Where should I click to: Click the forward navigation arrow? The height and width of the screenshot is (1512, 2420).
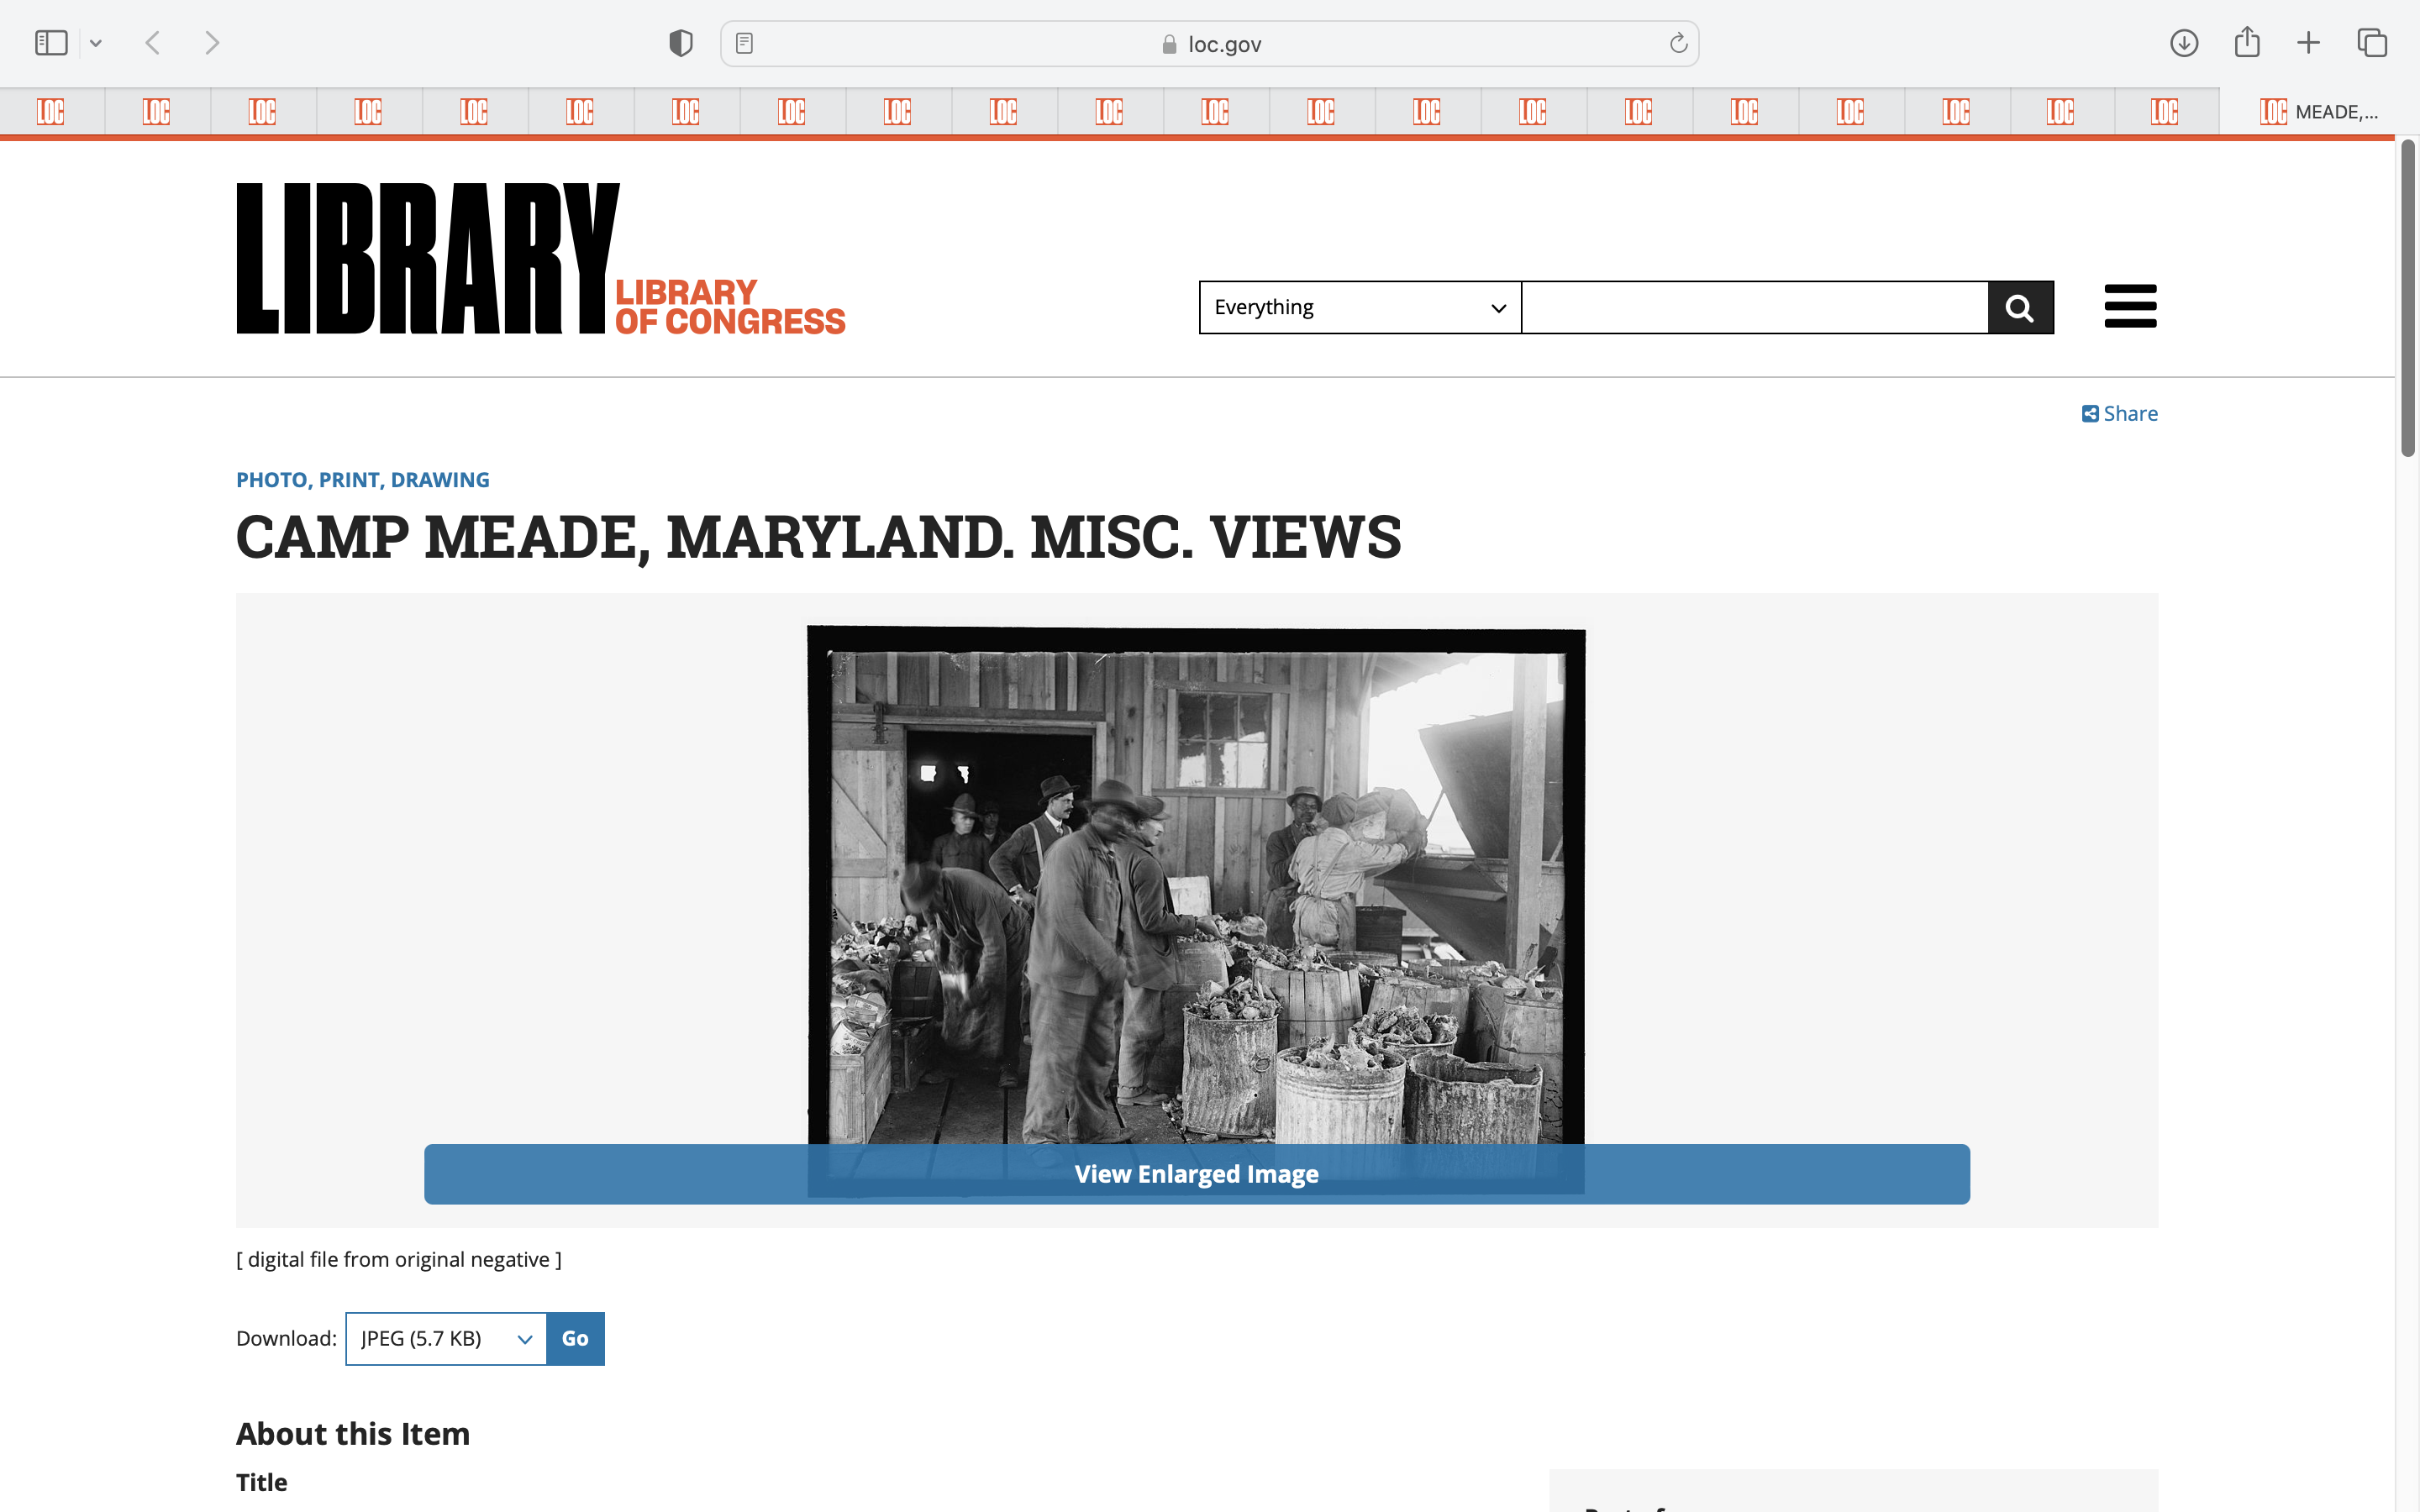[212, 43]
